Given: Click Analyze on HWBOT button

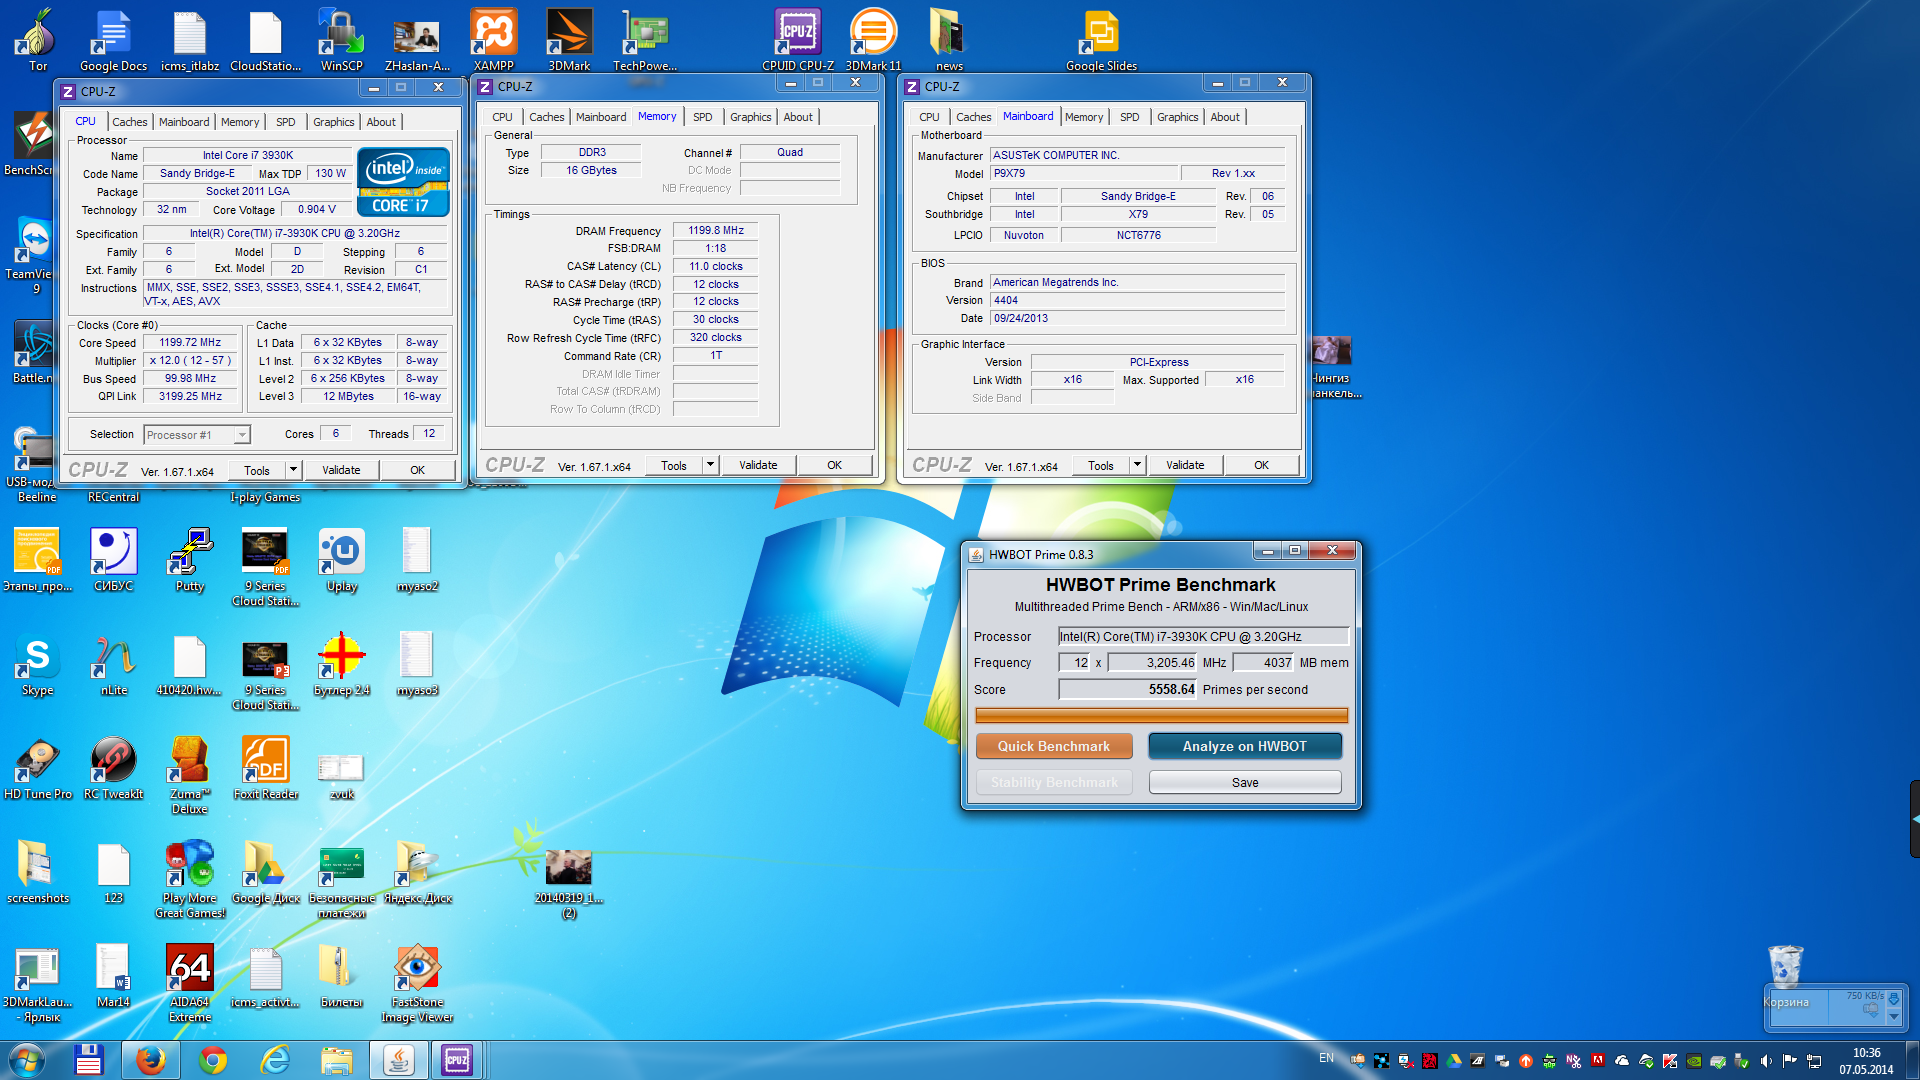Looking at the screenshot, I should pos(1245,746).
